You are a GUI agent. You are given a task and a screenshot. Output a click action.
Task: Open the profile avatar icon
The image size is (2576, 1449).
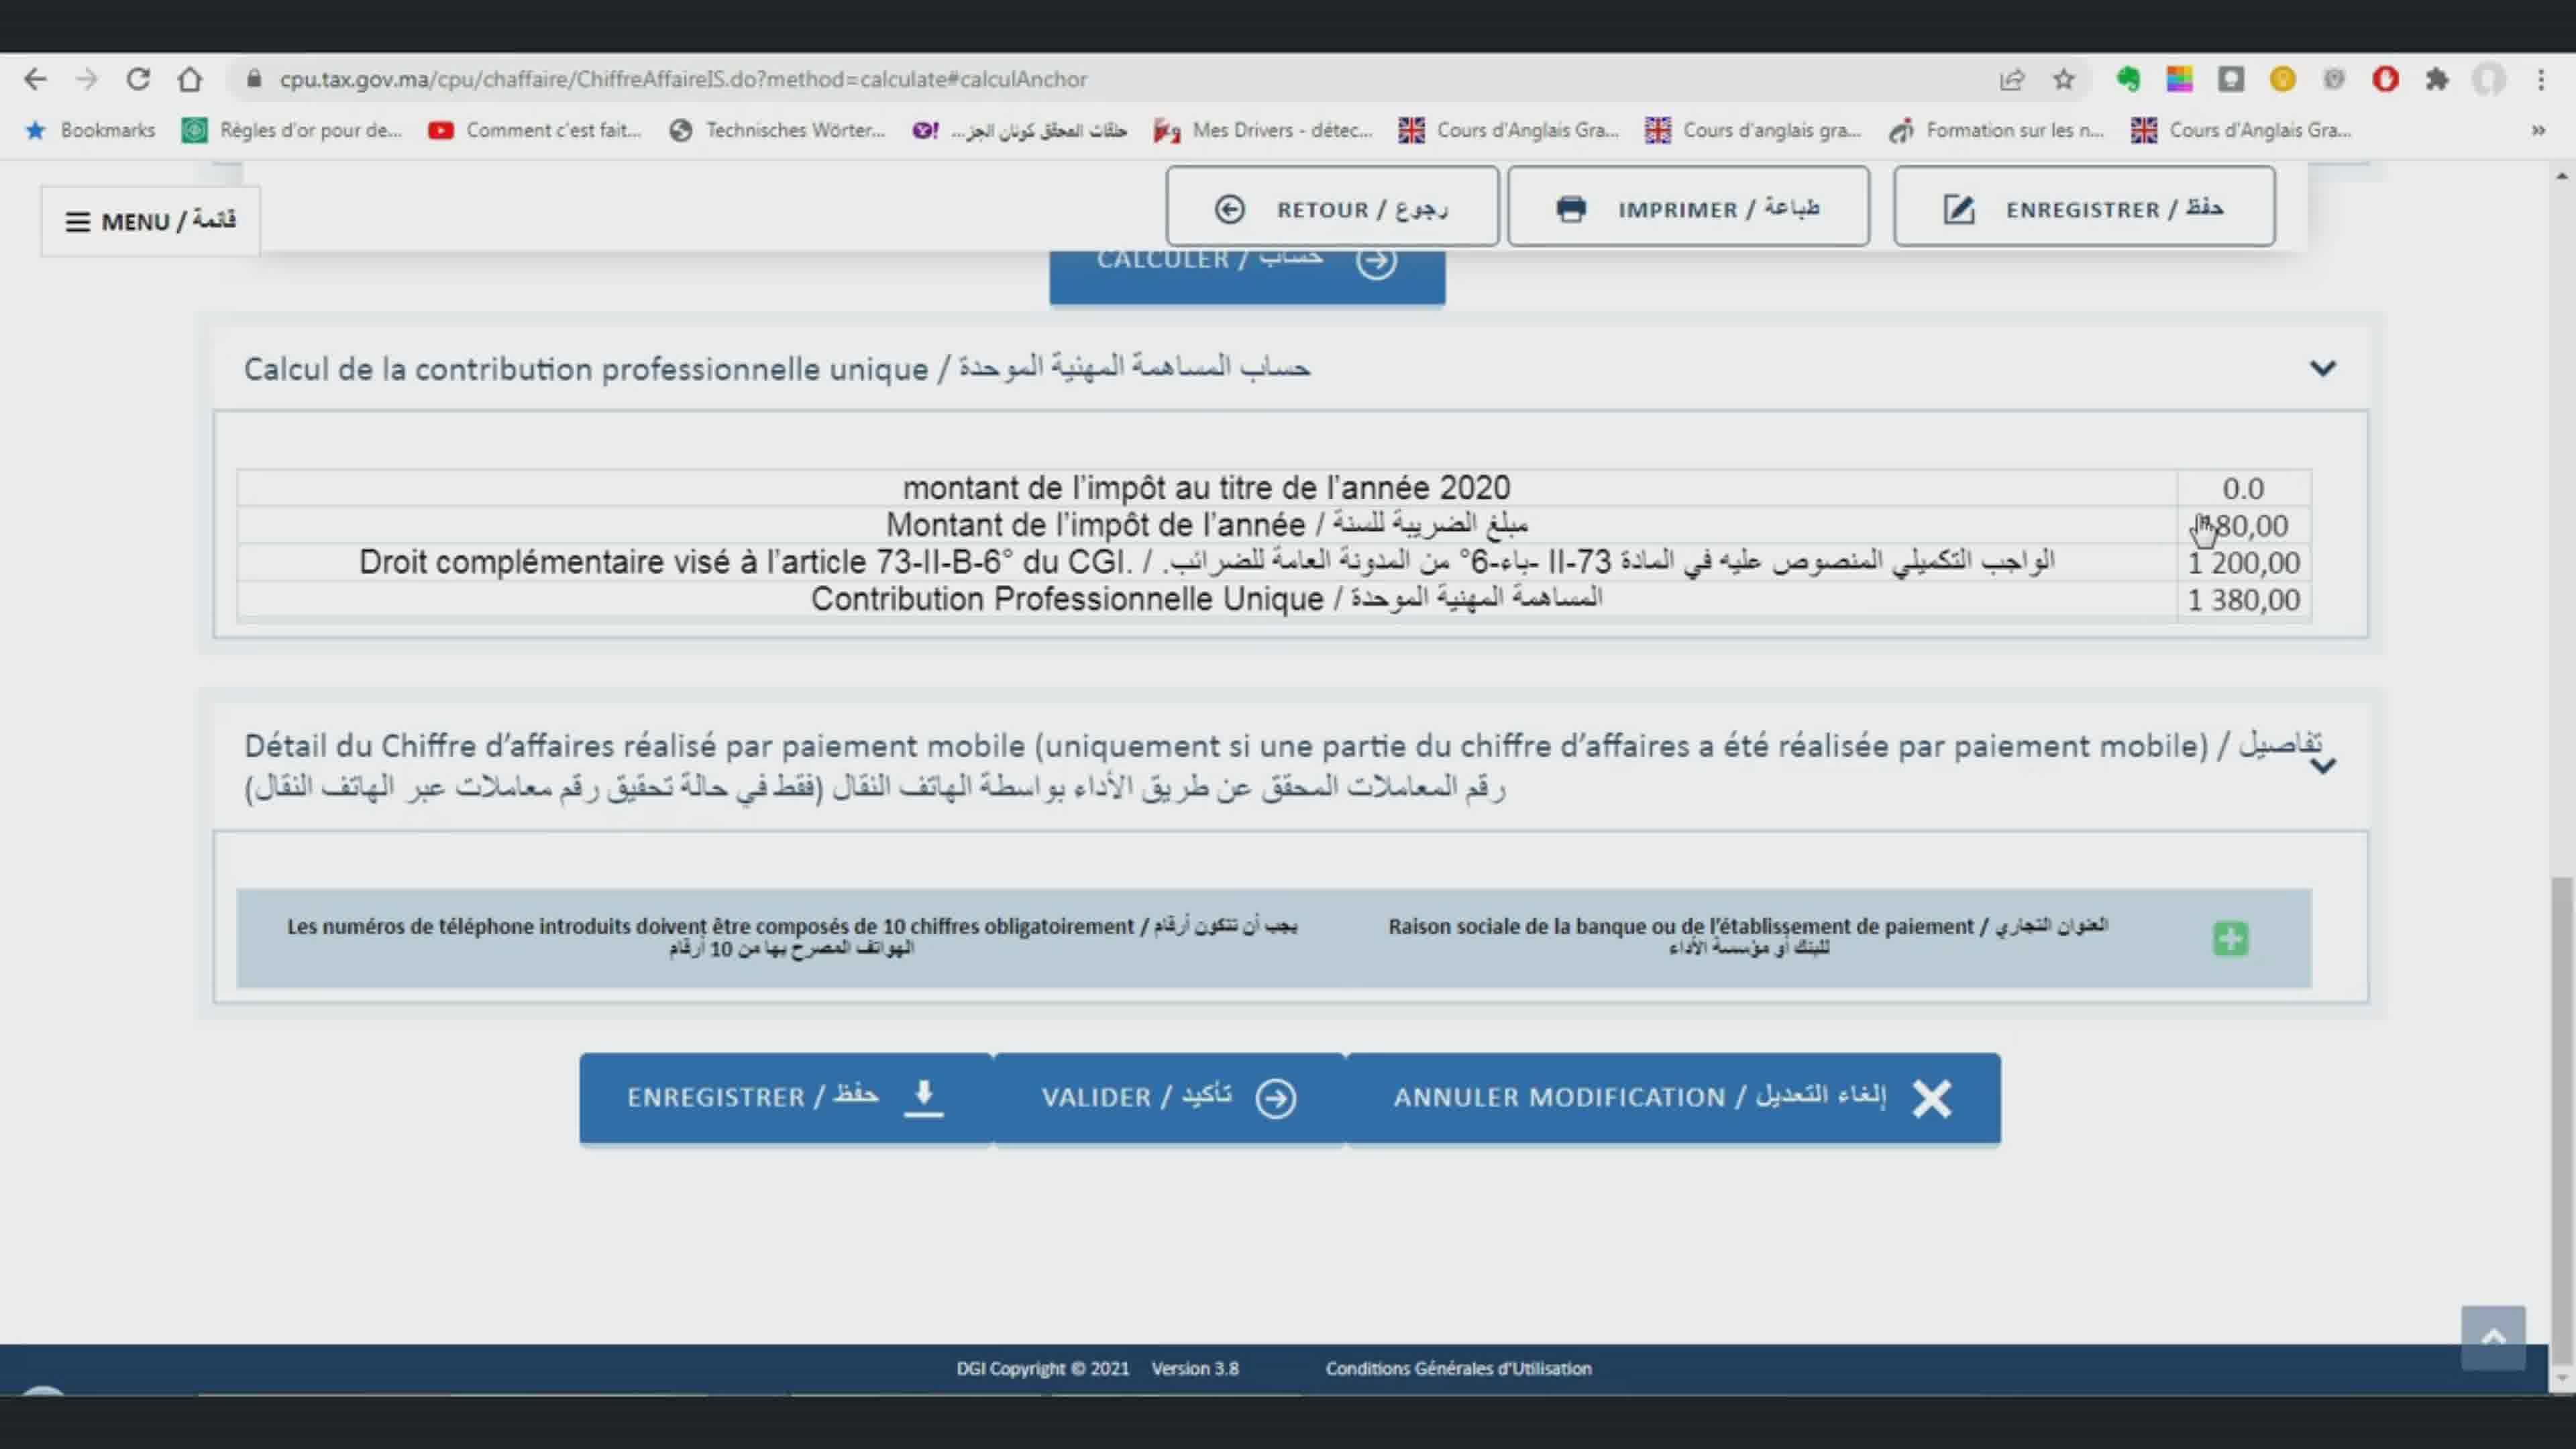click(2489, 79)
